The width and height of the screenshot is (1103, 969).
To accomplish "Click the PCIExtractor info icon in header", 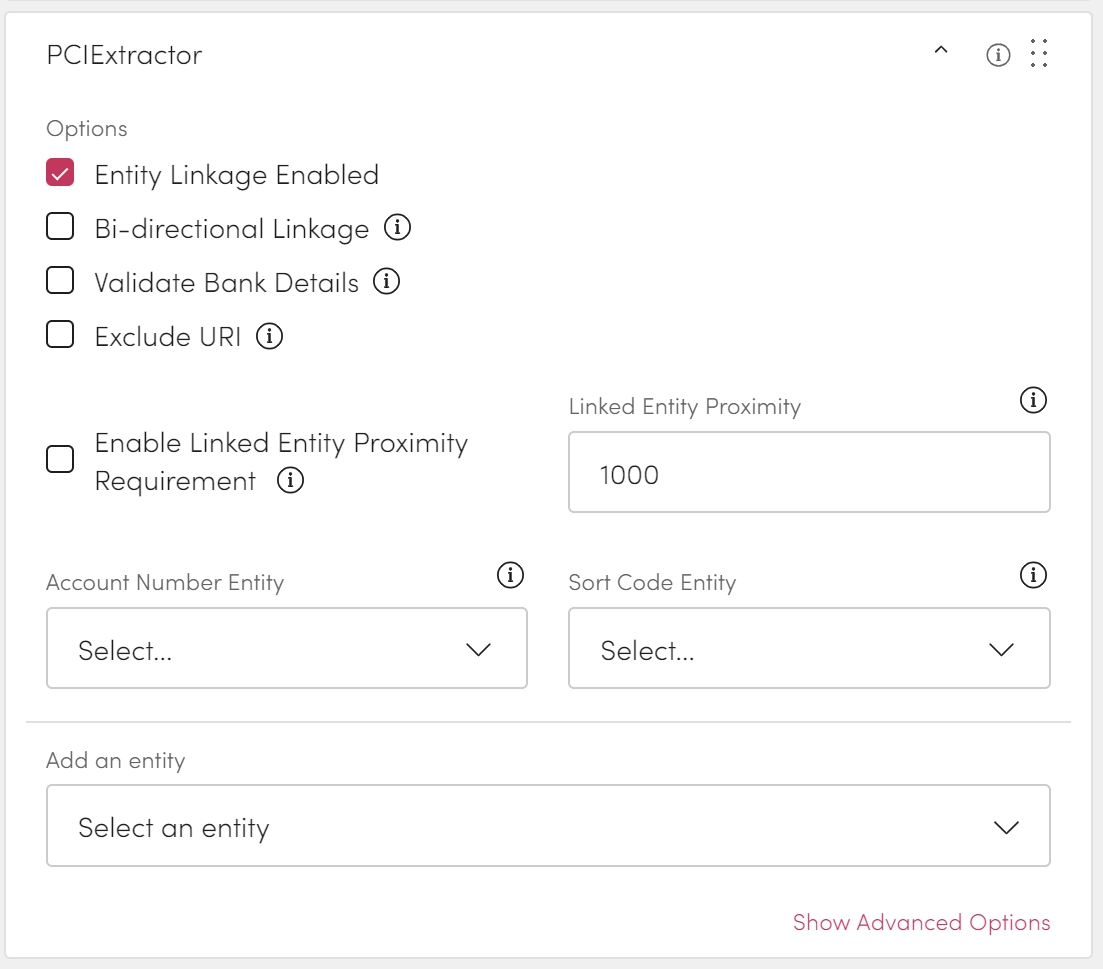I will pos(998,55).
